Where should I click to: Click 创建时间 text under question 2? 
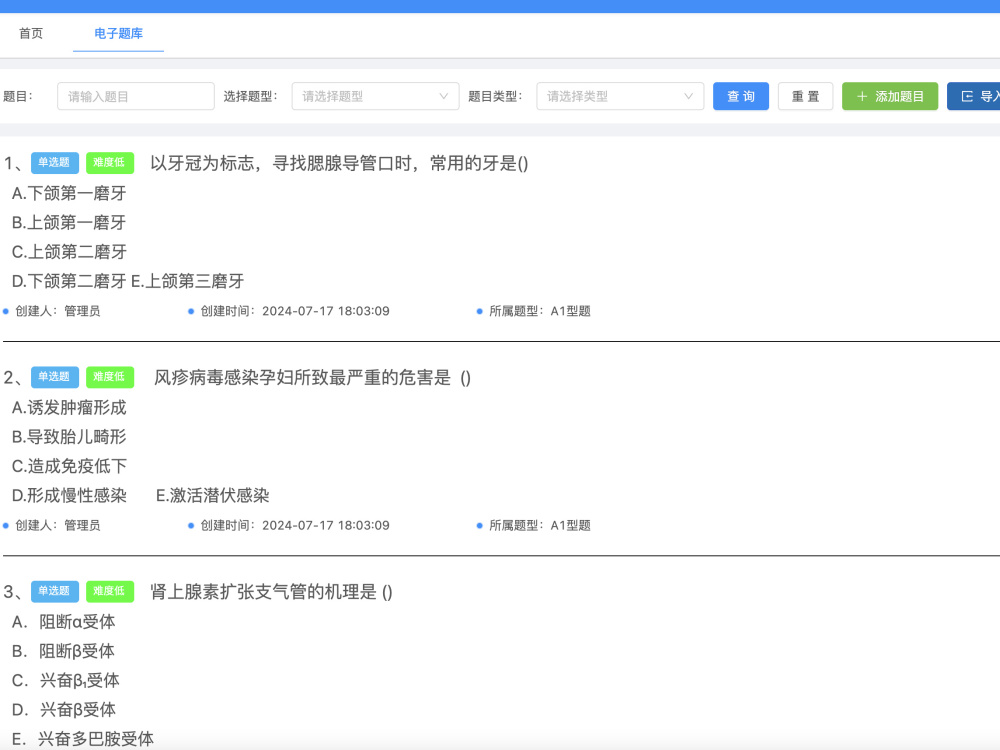[295, 526]
